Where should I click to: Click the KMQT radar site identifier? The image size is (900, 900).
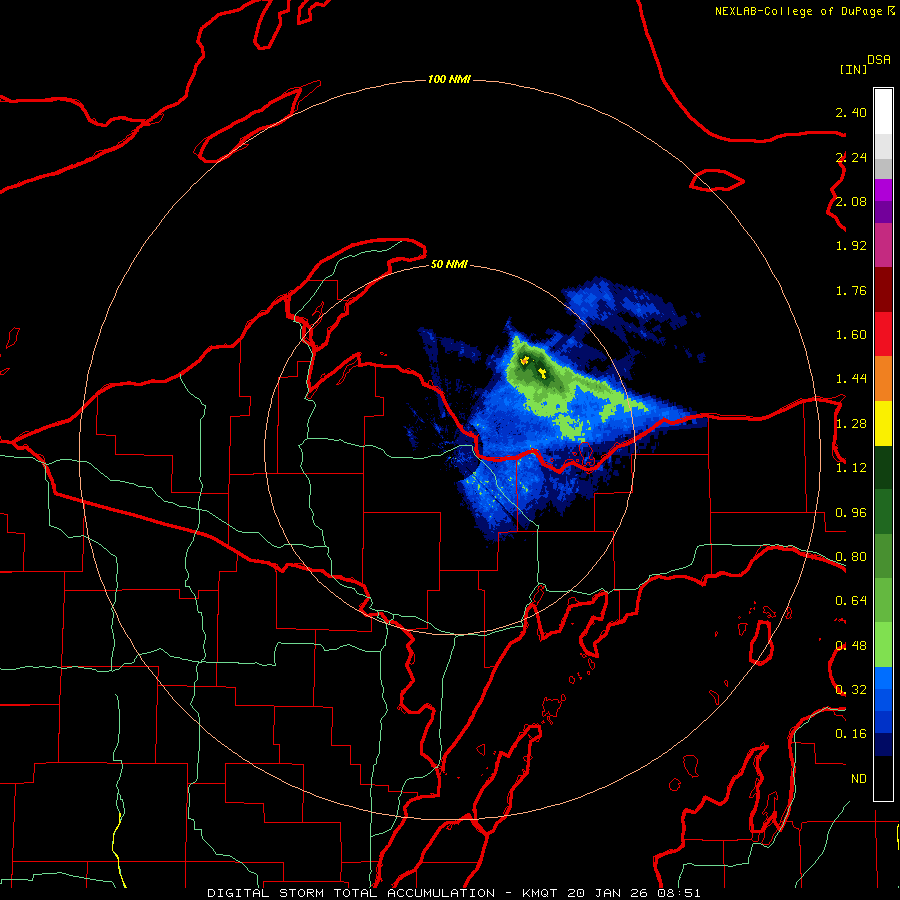pyautogui.click(x=540, y=893)
